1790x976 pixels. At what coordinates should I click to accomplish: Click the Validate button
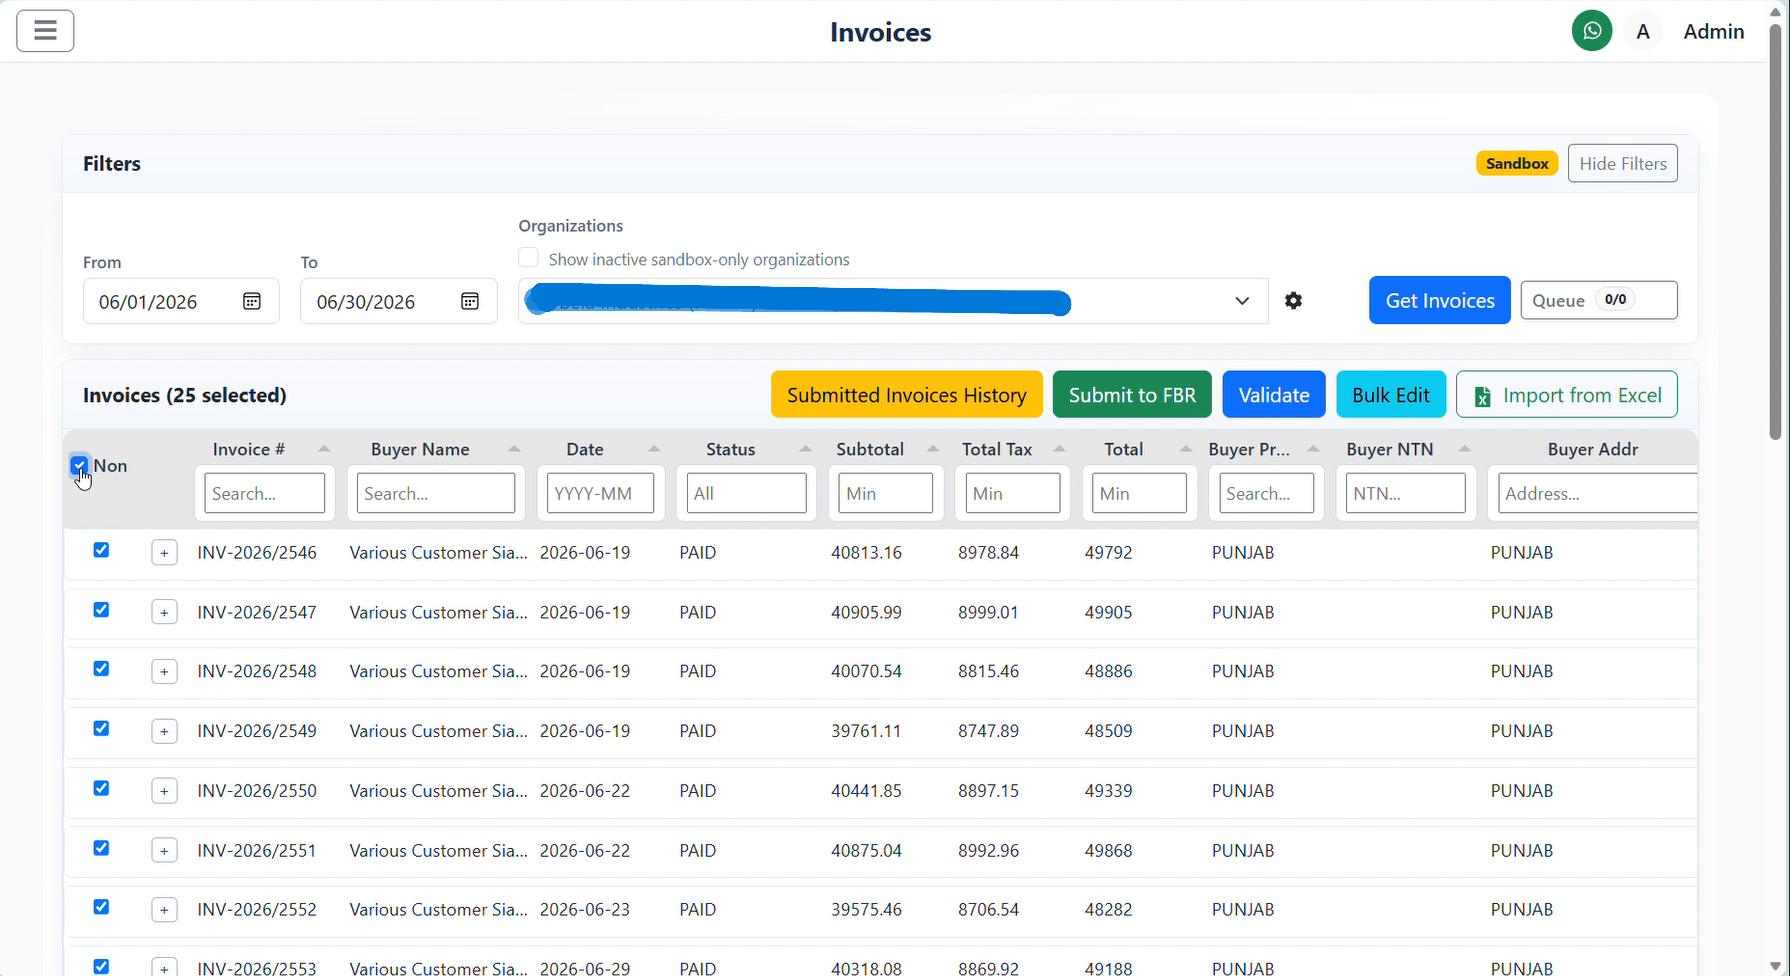click(1274, 394)
